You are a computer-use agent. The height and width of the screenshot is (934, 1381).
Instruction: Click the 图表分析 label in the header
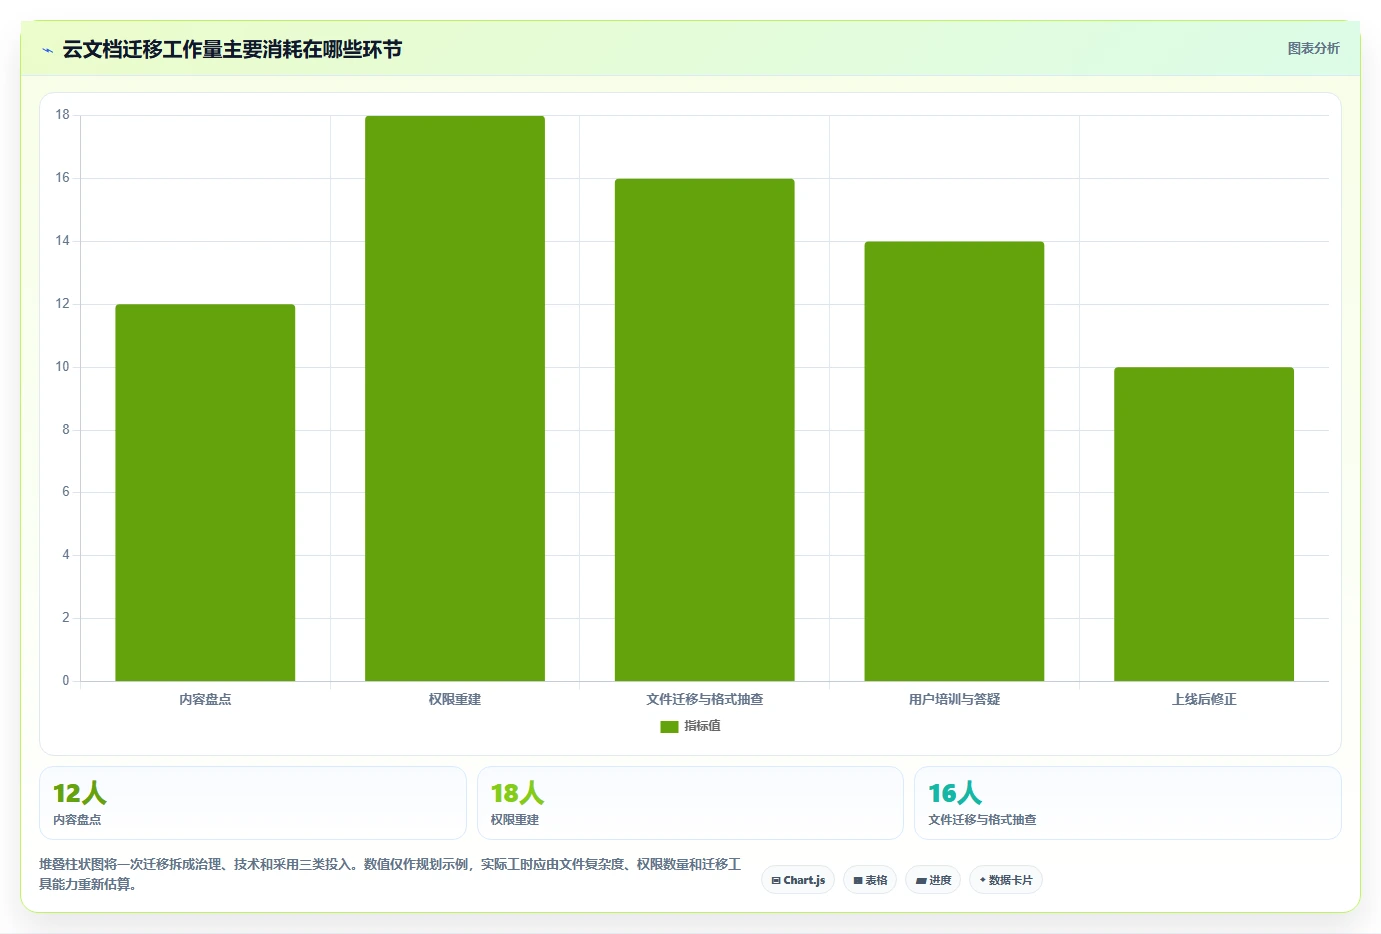click(1313, 48)
